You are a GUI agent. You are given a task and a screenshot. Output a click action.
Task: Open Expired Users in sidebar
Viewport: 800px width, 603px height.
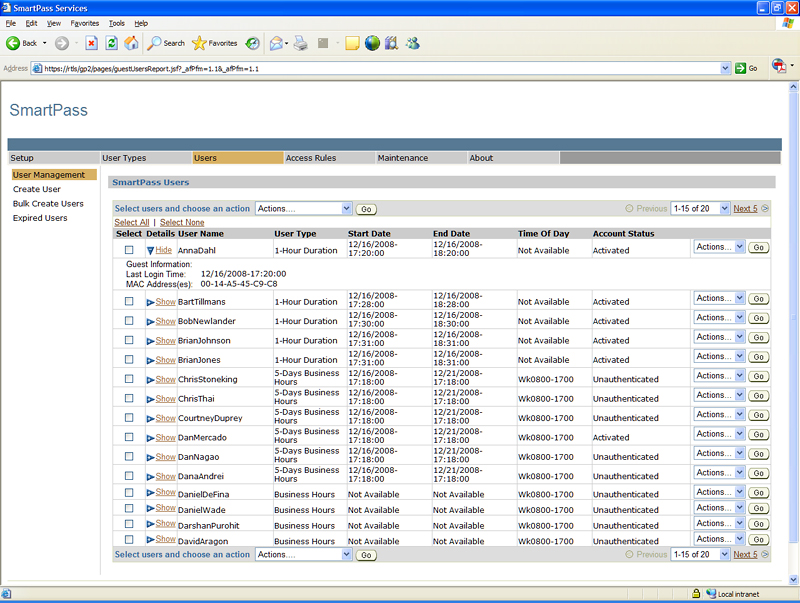(x=40, y=218)
